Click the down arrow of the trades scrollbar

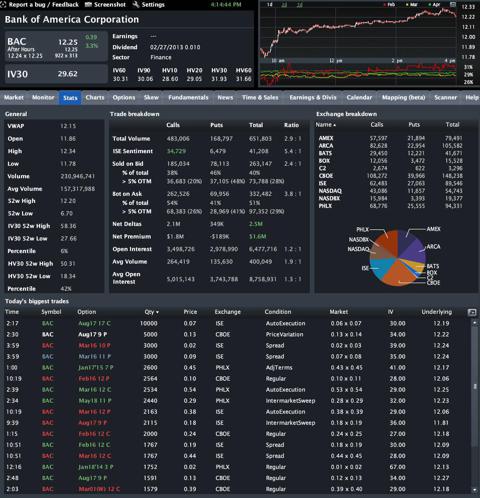[x=475, y=489]
